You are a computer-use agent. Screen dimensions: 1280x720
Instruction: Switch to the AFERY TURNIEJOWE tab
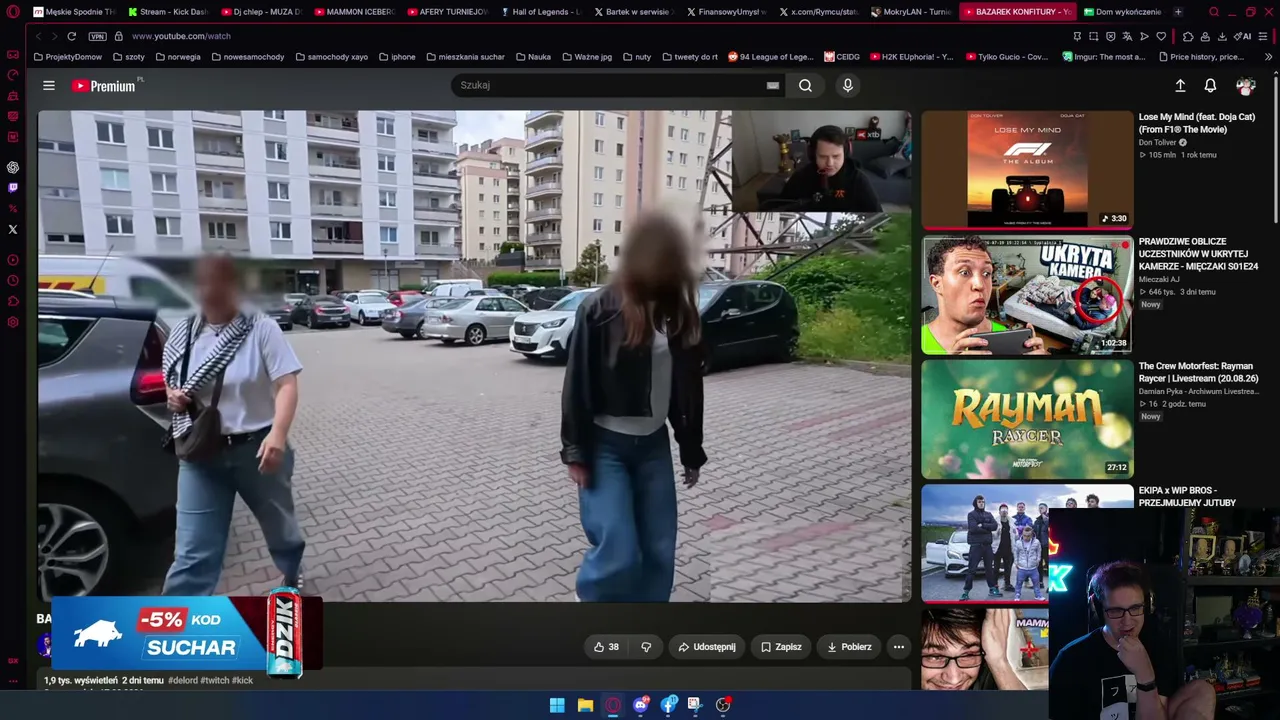447,12
